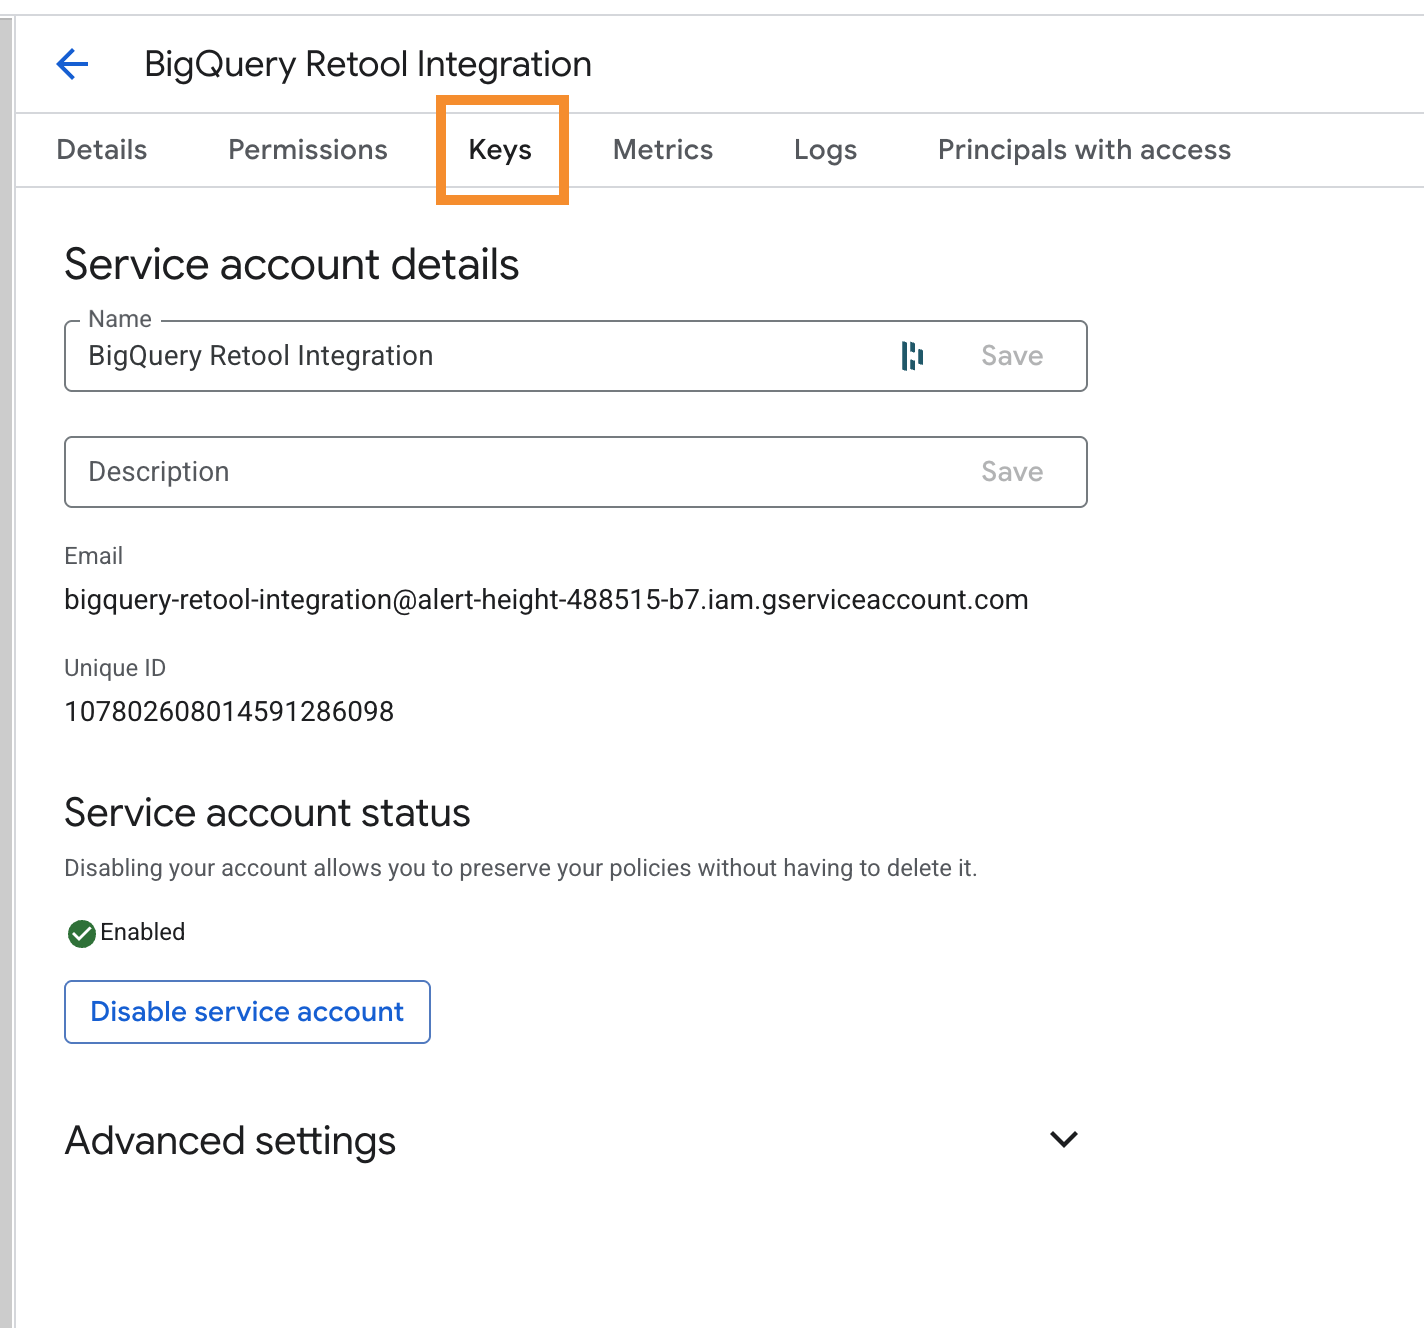Go back using the blue arrow
The height and width of the screenshot is (1328, 1424).
coord(72,64)
